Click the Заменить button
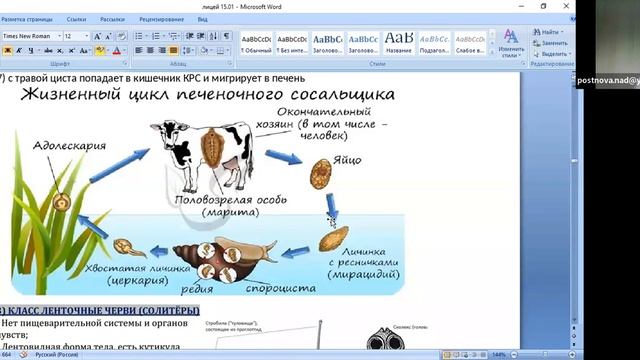Viewport: 640px width, 360px height. 550,43
